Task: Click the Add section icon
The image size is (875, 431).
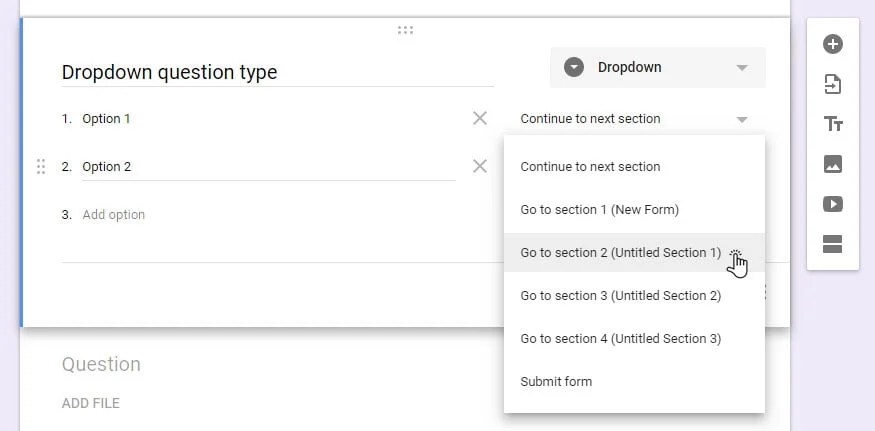Action: tap(832, 244)
